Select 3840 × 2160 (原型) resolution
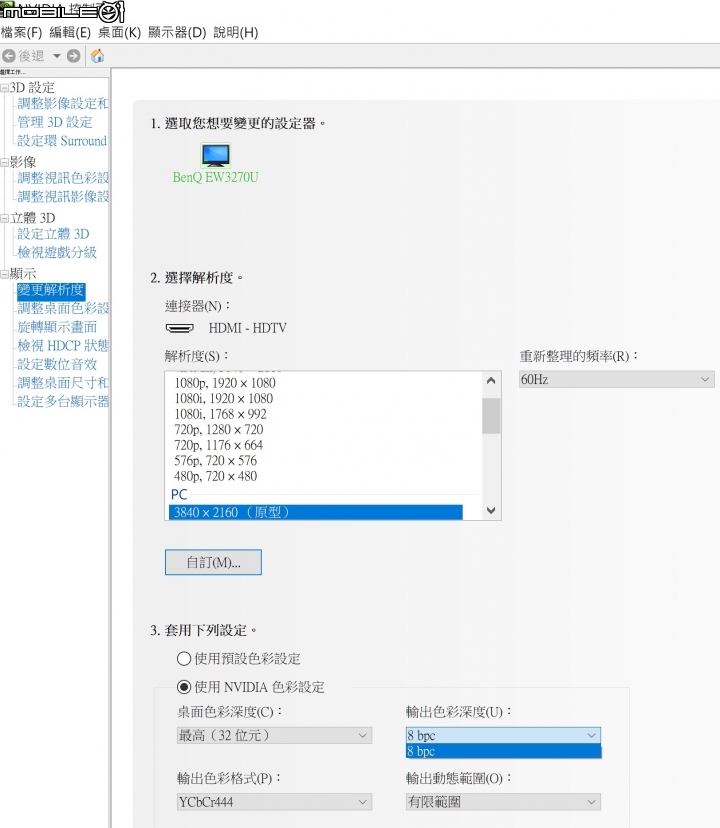This screenshot has width=720, height=828. pos(316,512)
